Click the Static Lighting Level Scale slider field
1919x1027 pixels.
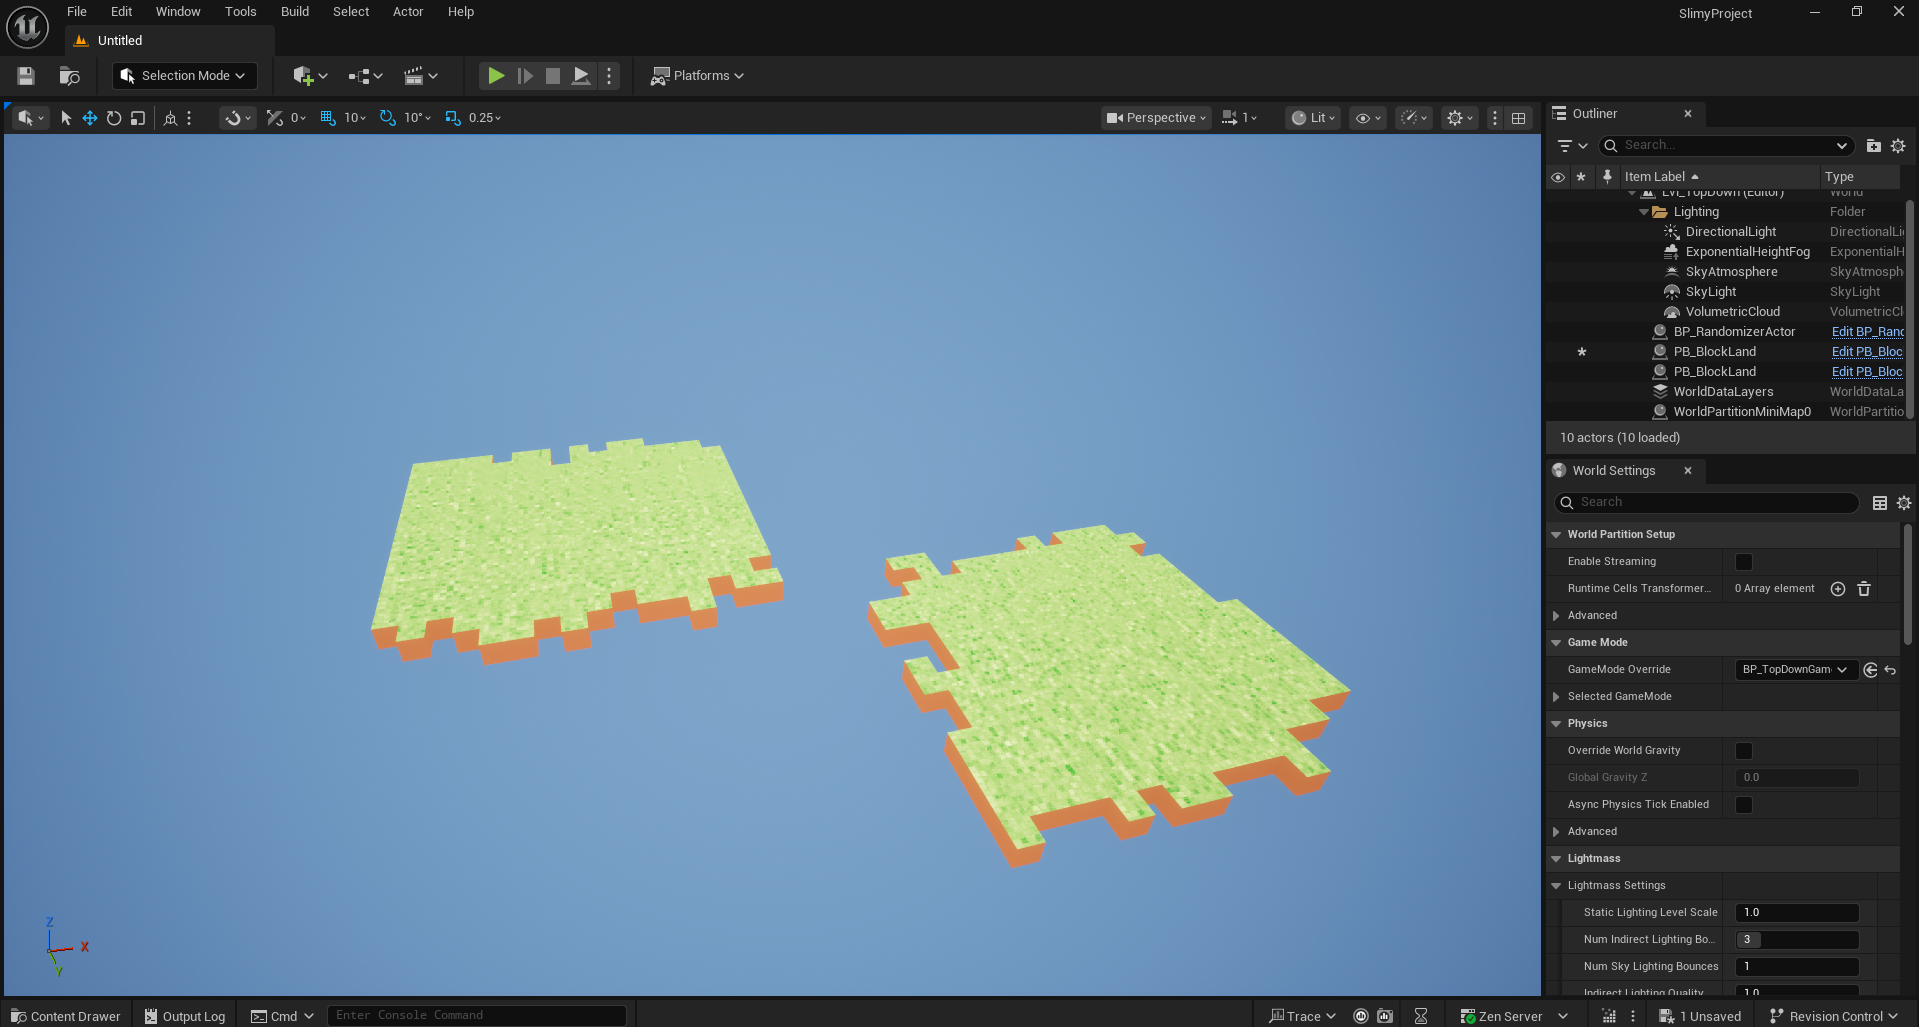click(x=1796, y=913)
